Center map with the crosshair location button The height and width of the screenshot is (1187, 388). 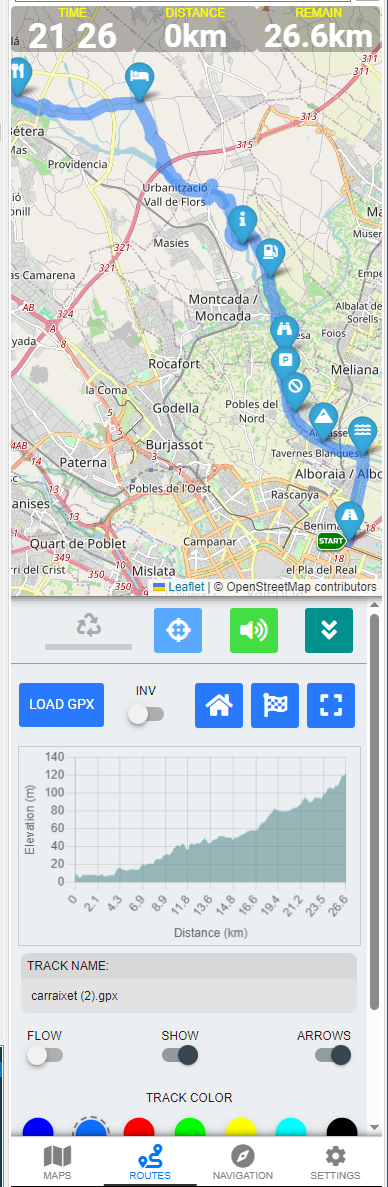coord(178,630)
